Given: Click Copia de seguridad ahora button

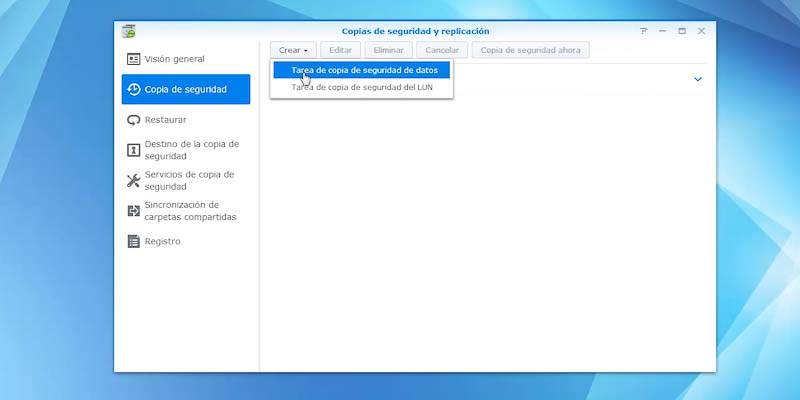Looking at the screenshot, I should [x=531, y=51].
